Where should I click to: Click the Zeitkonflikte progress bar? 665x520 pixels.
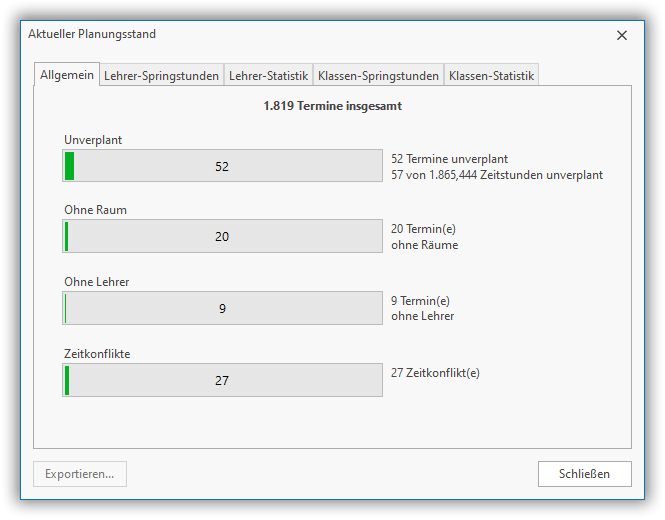[x=222, y=380]
